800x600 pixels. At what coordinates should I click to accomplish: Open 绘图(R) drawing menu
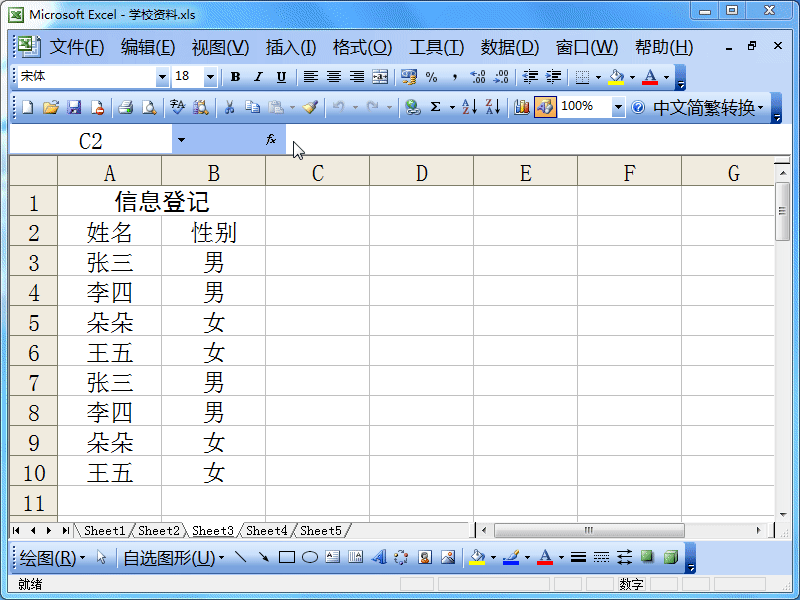coord(52,558)
